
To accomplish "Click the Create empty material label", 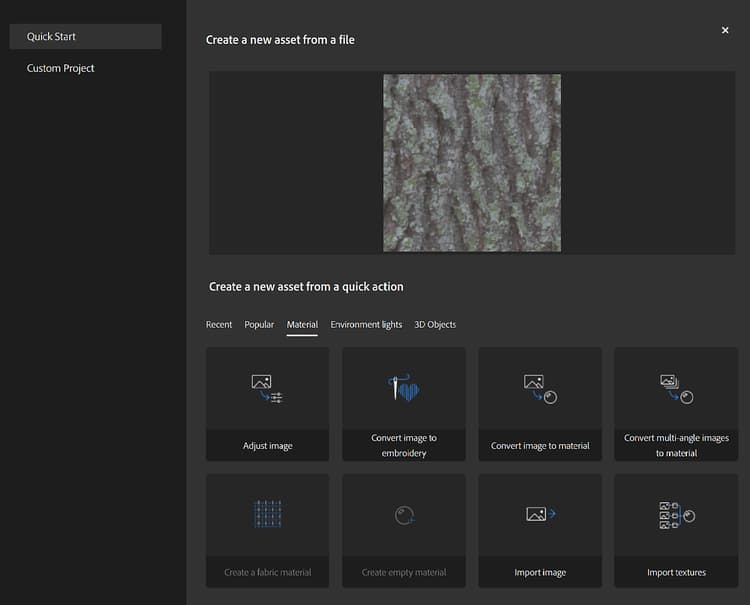I will [404, 572].
